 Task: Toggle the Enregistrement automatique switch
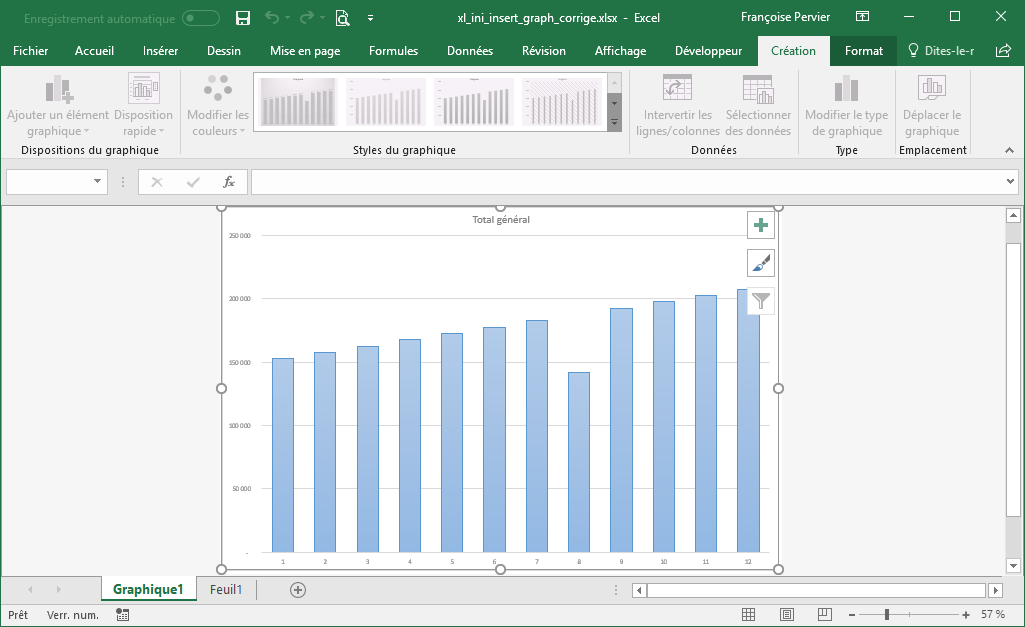(201, 18)
